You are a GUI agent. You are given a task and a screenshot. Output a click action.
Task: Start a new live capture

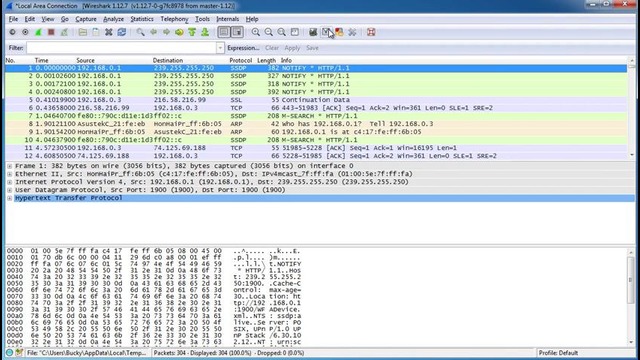[38, 32]
